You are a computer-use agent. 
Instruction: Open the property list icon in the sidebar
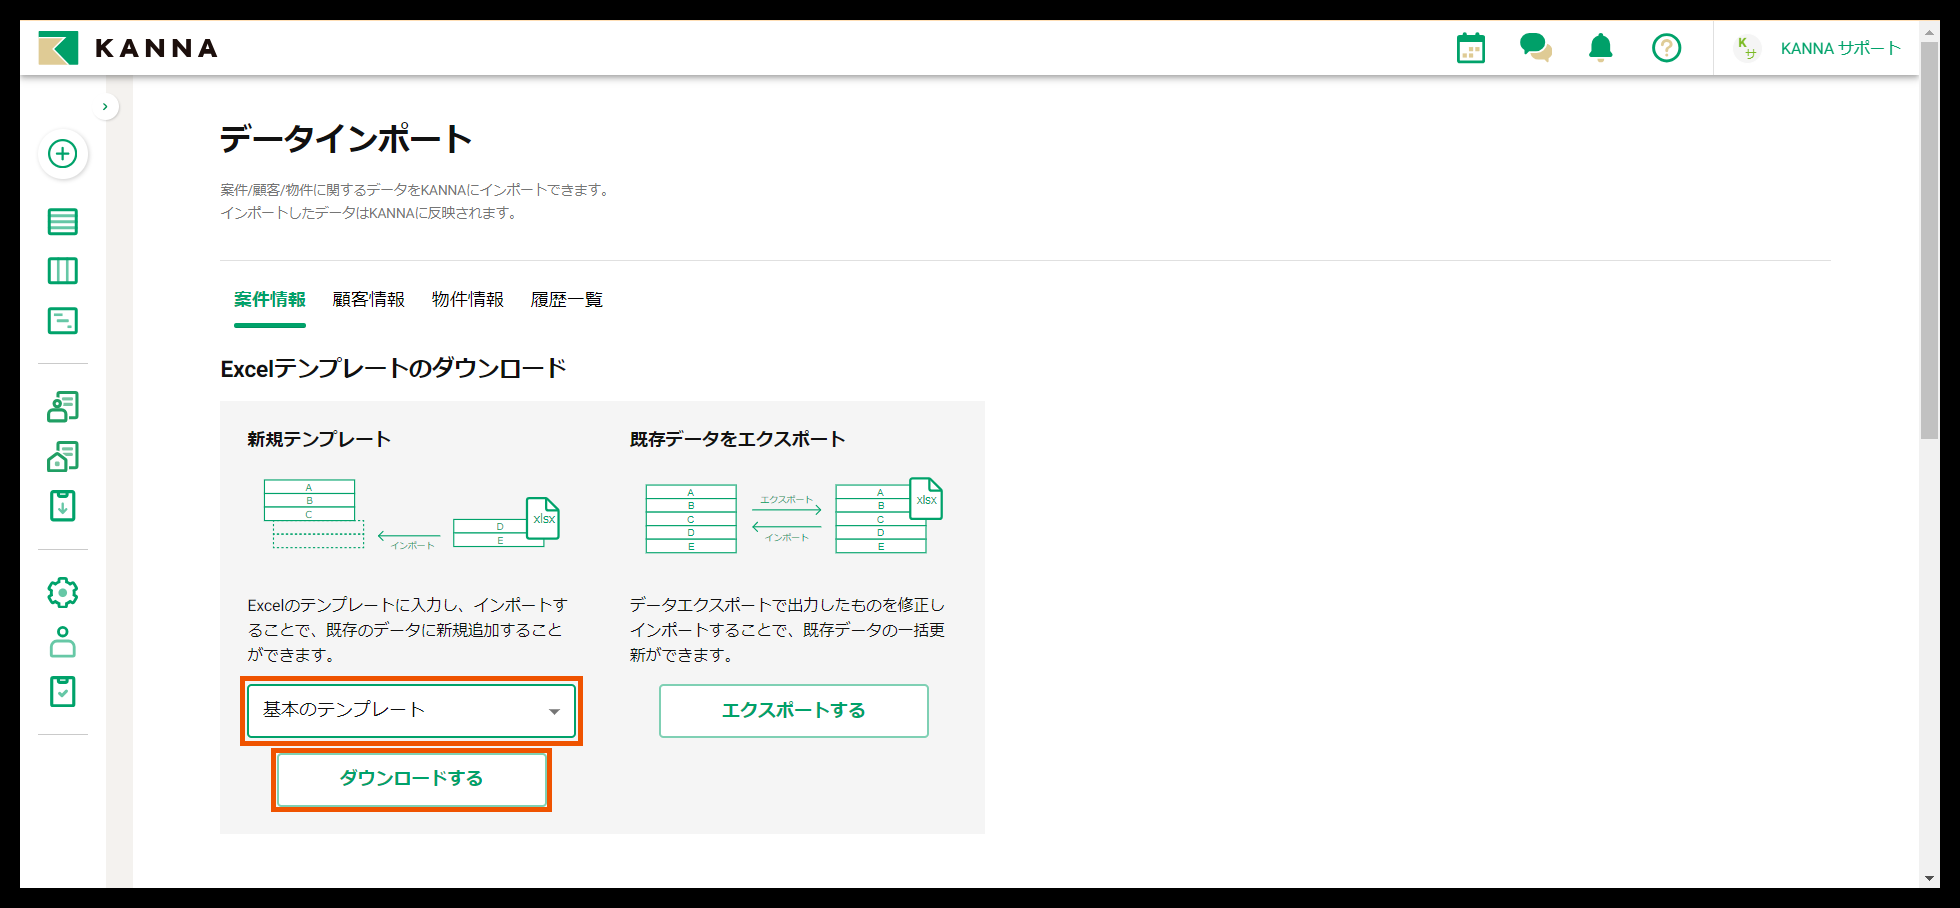point(62,456)
